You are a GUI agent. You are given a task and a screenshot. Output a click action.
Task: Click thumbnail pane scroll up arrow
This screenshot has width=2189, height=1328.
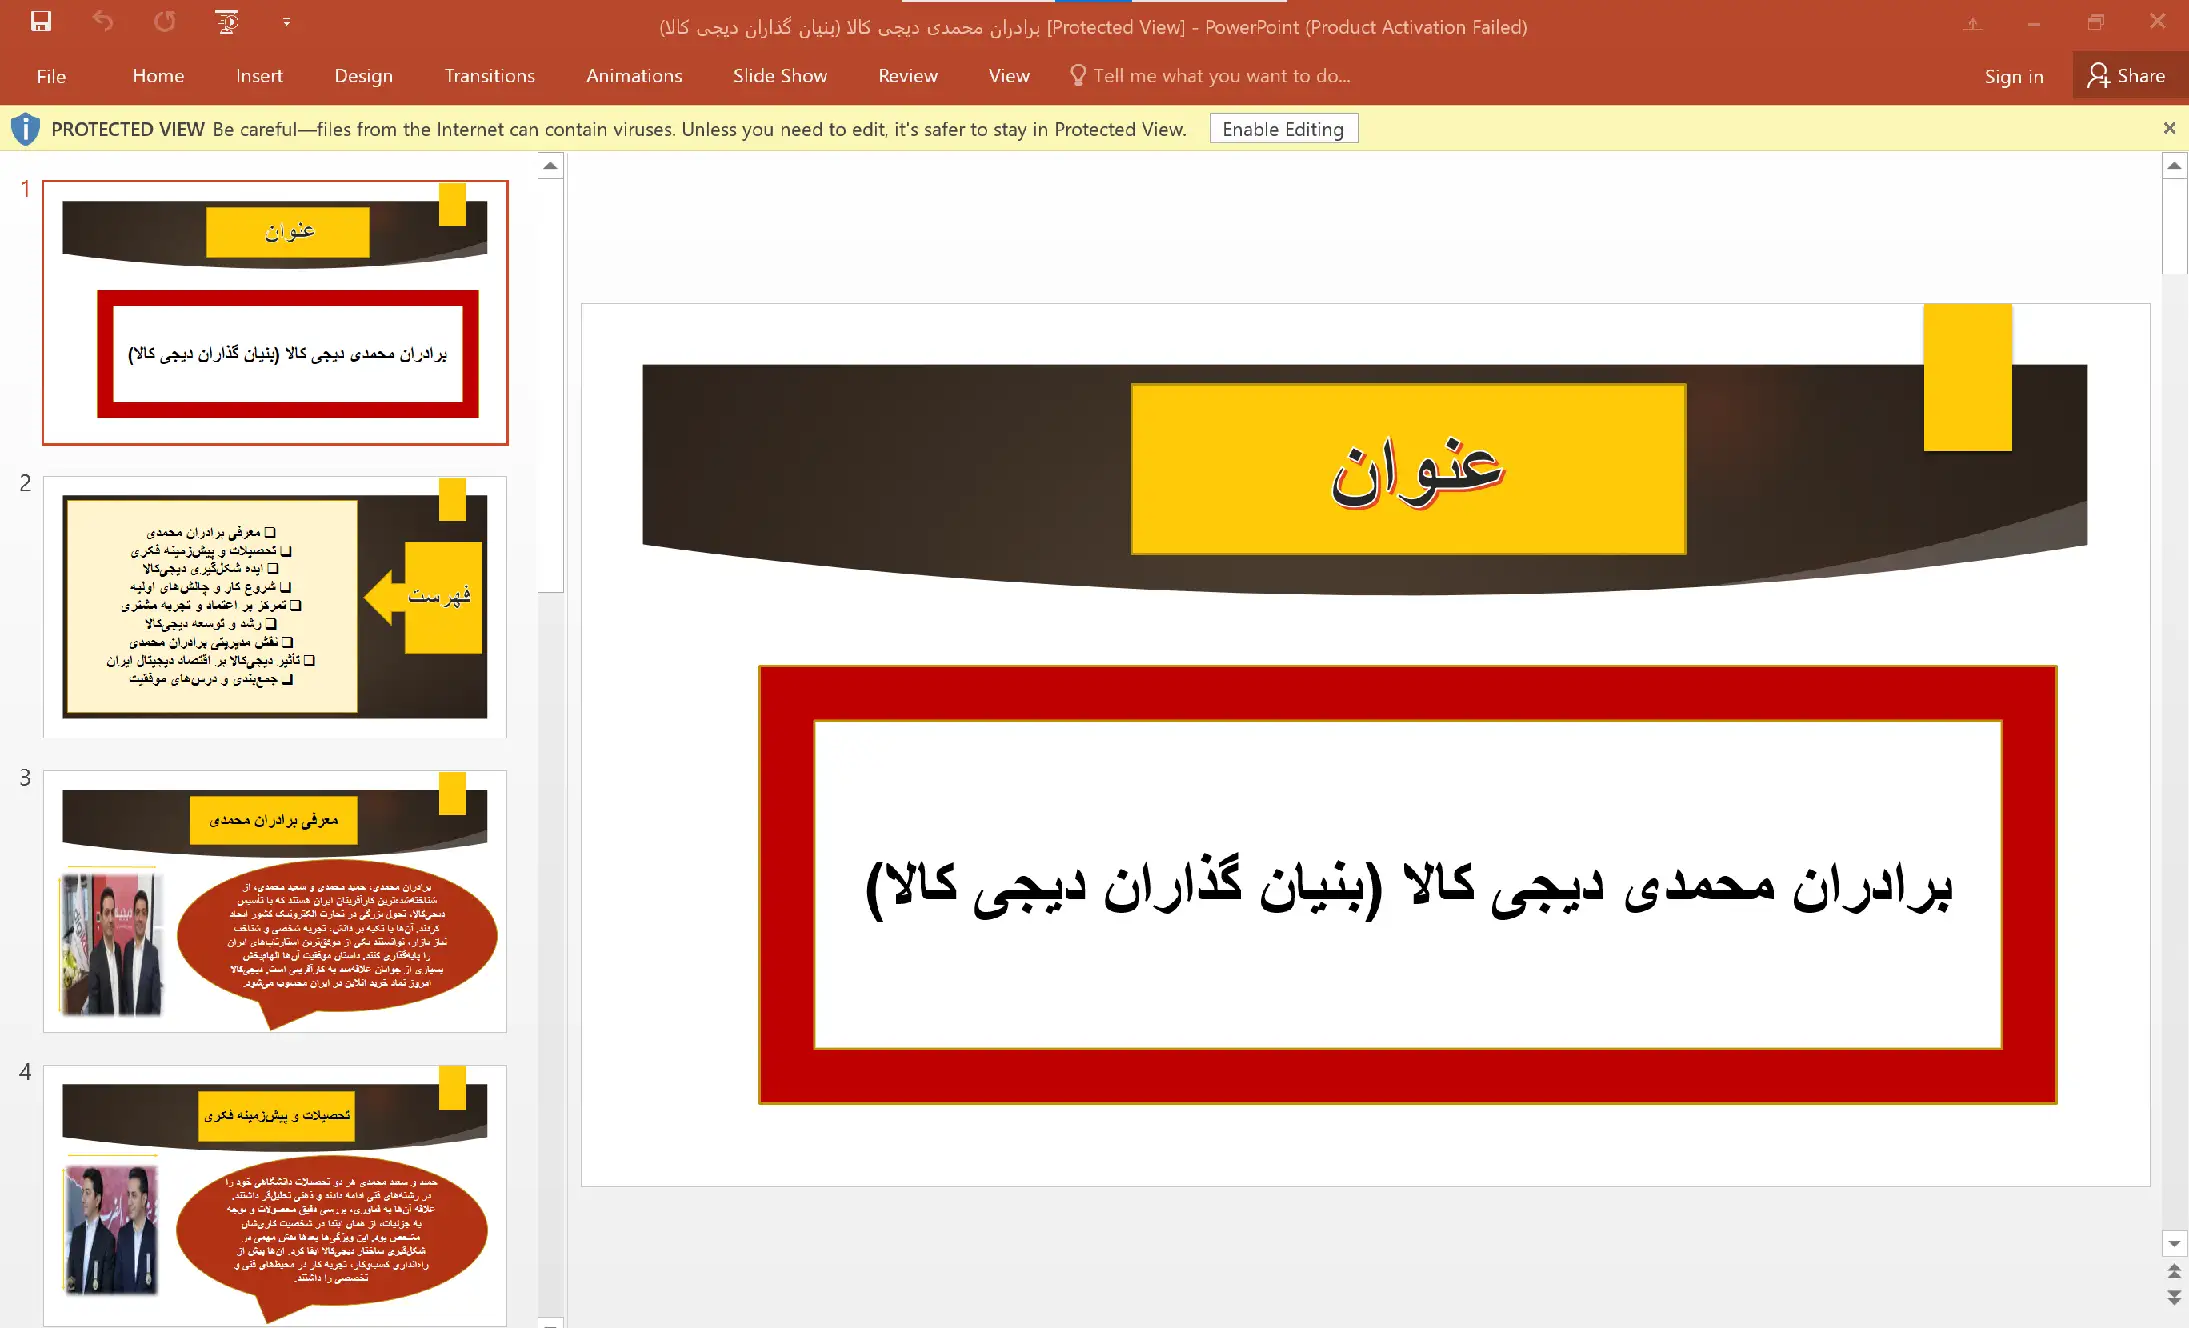(550, 166)
